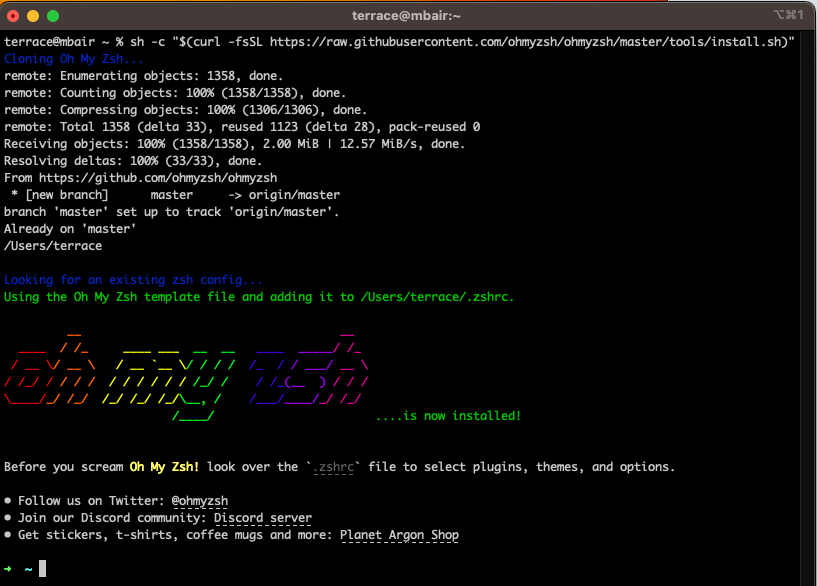817x586 pixels.
Task: Click the green arrow prompt symbol
Action: click(x=8, y=569)
